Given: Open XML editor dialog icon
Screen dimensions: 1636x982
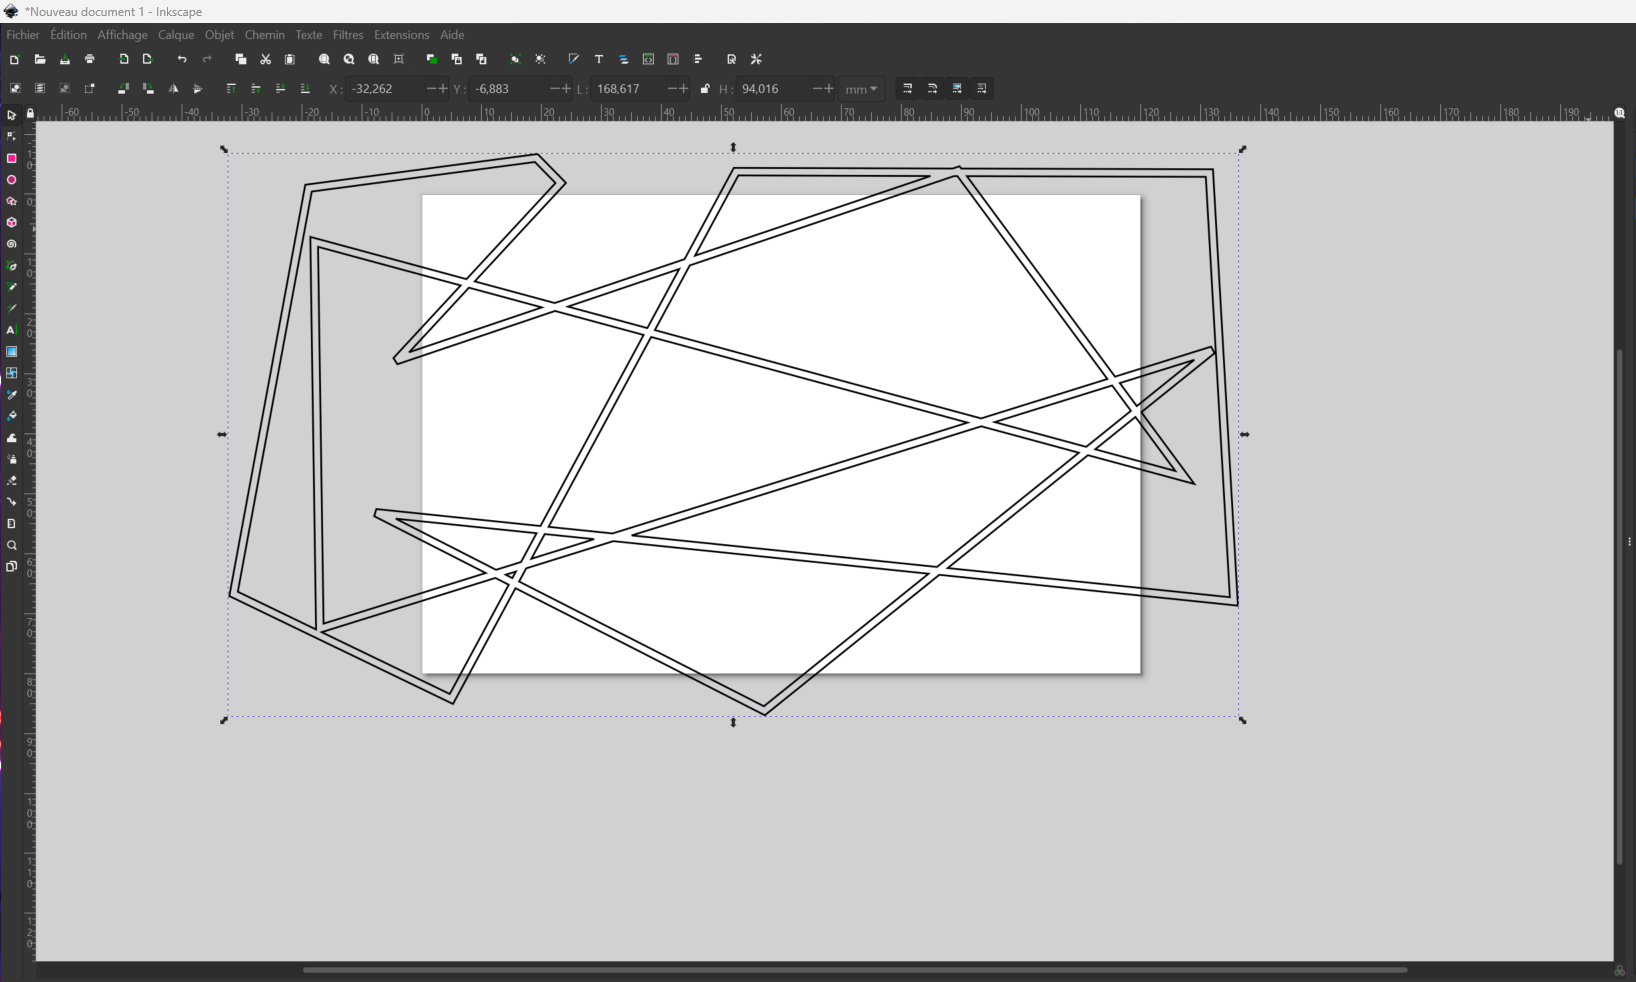Looking at the screenshot, I should [x=649, y=60].
